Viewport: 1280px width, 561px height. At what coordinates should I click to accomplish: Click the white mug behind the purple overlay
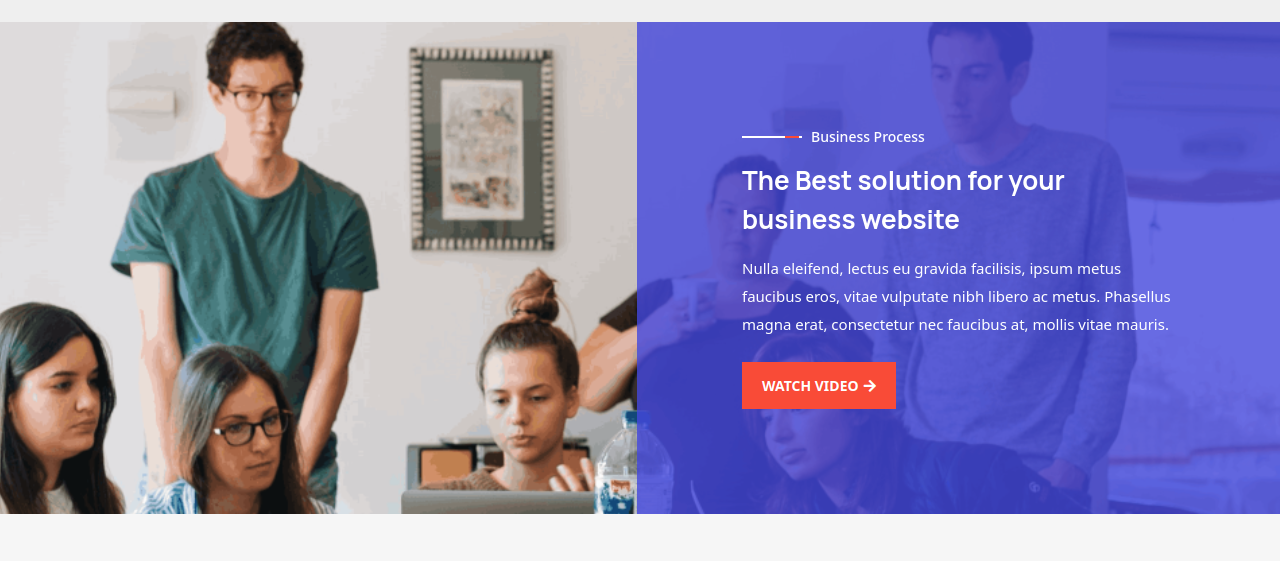click(x=695, y=302)
